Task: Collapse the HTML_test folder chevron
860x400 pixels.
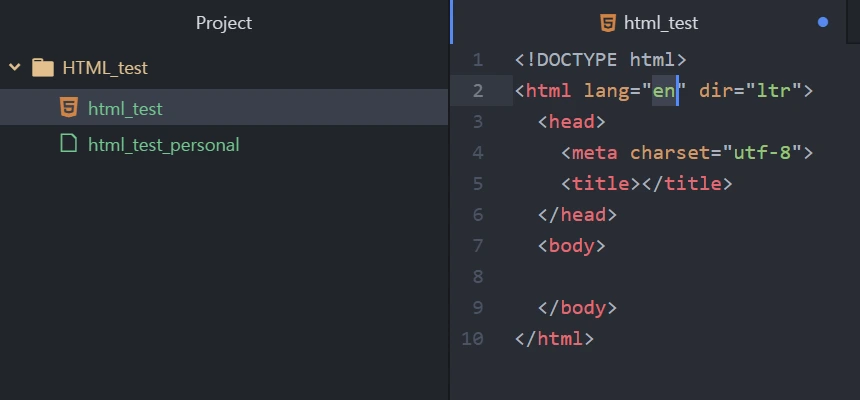Action: click(15, 68)
